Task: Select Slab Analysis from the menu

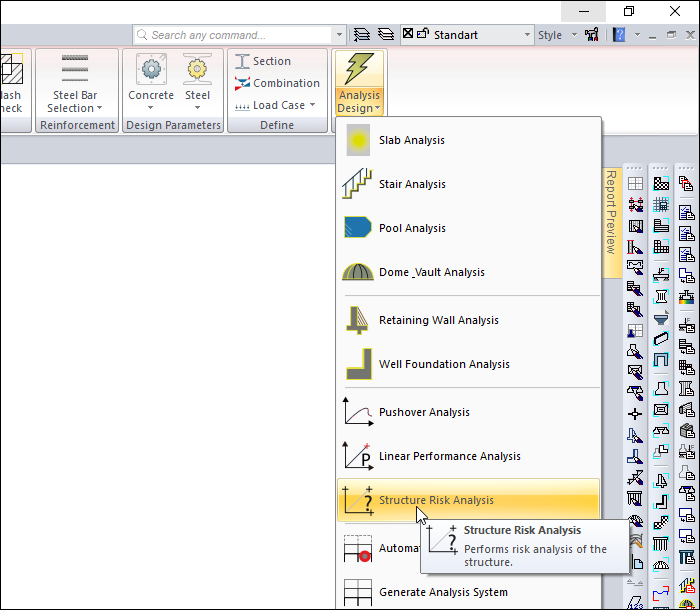Action: point(468,140)
